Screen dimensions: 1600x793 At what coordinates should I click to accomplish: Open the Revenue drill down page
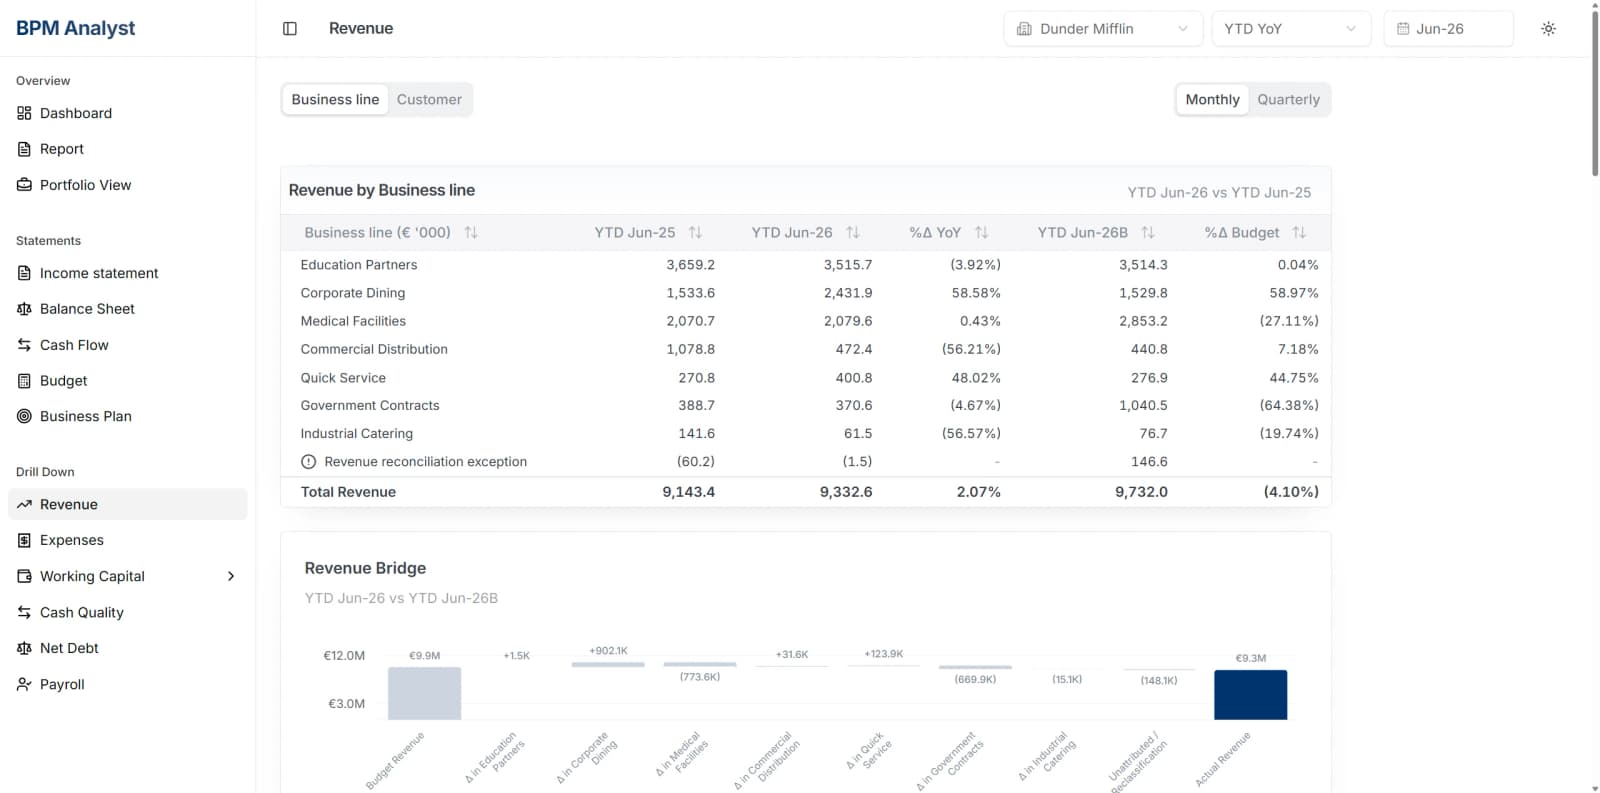click(128, 504)
